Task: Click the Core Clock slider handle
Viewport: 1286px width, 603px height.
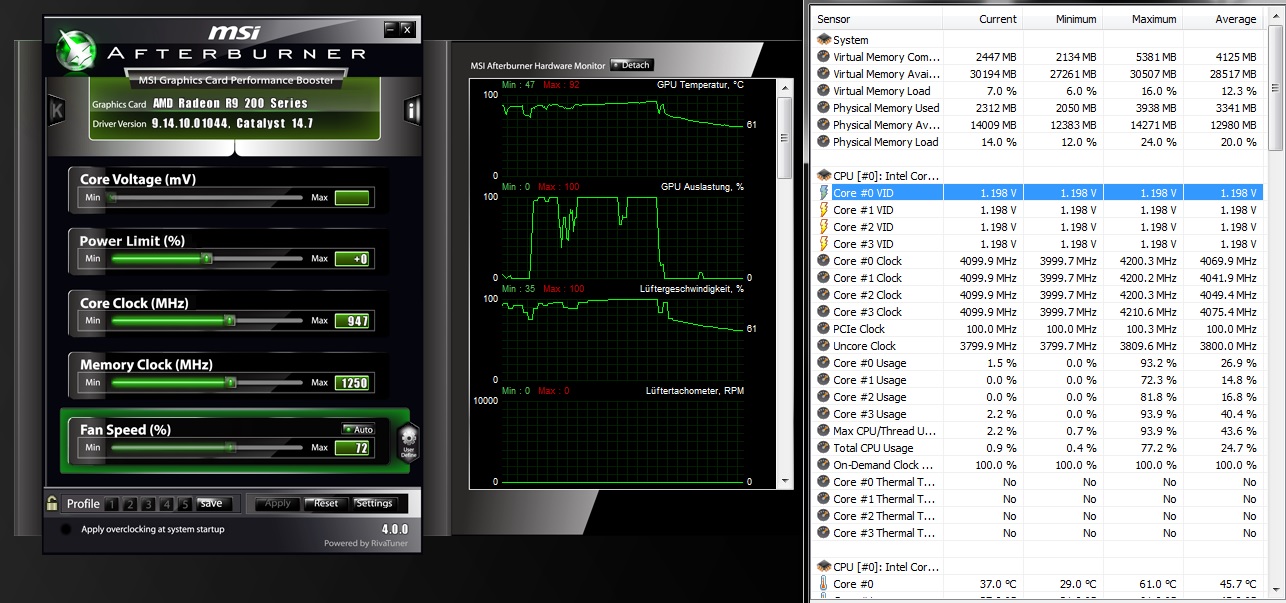Action: pos(229,321)
